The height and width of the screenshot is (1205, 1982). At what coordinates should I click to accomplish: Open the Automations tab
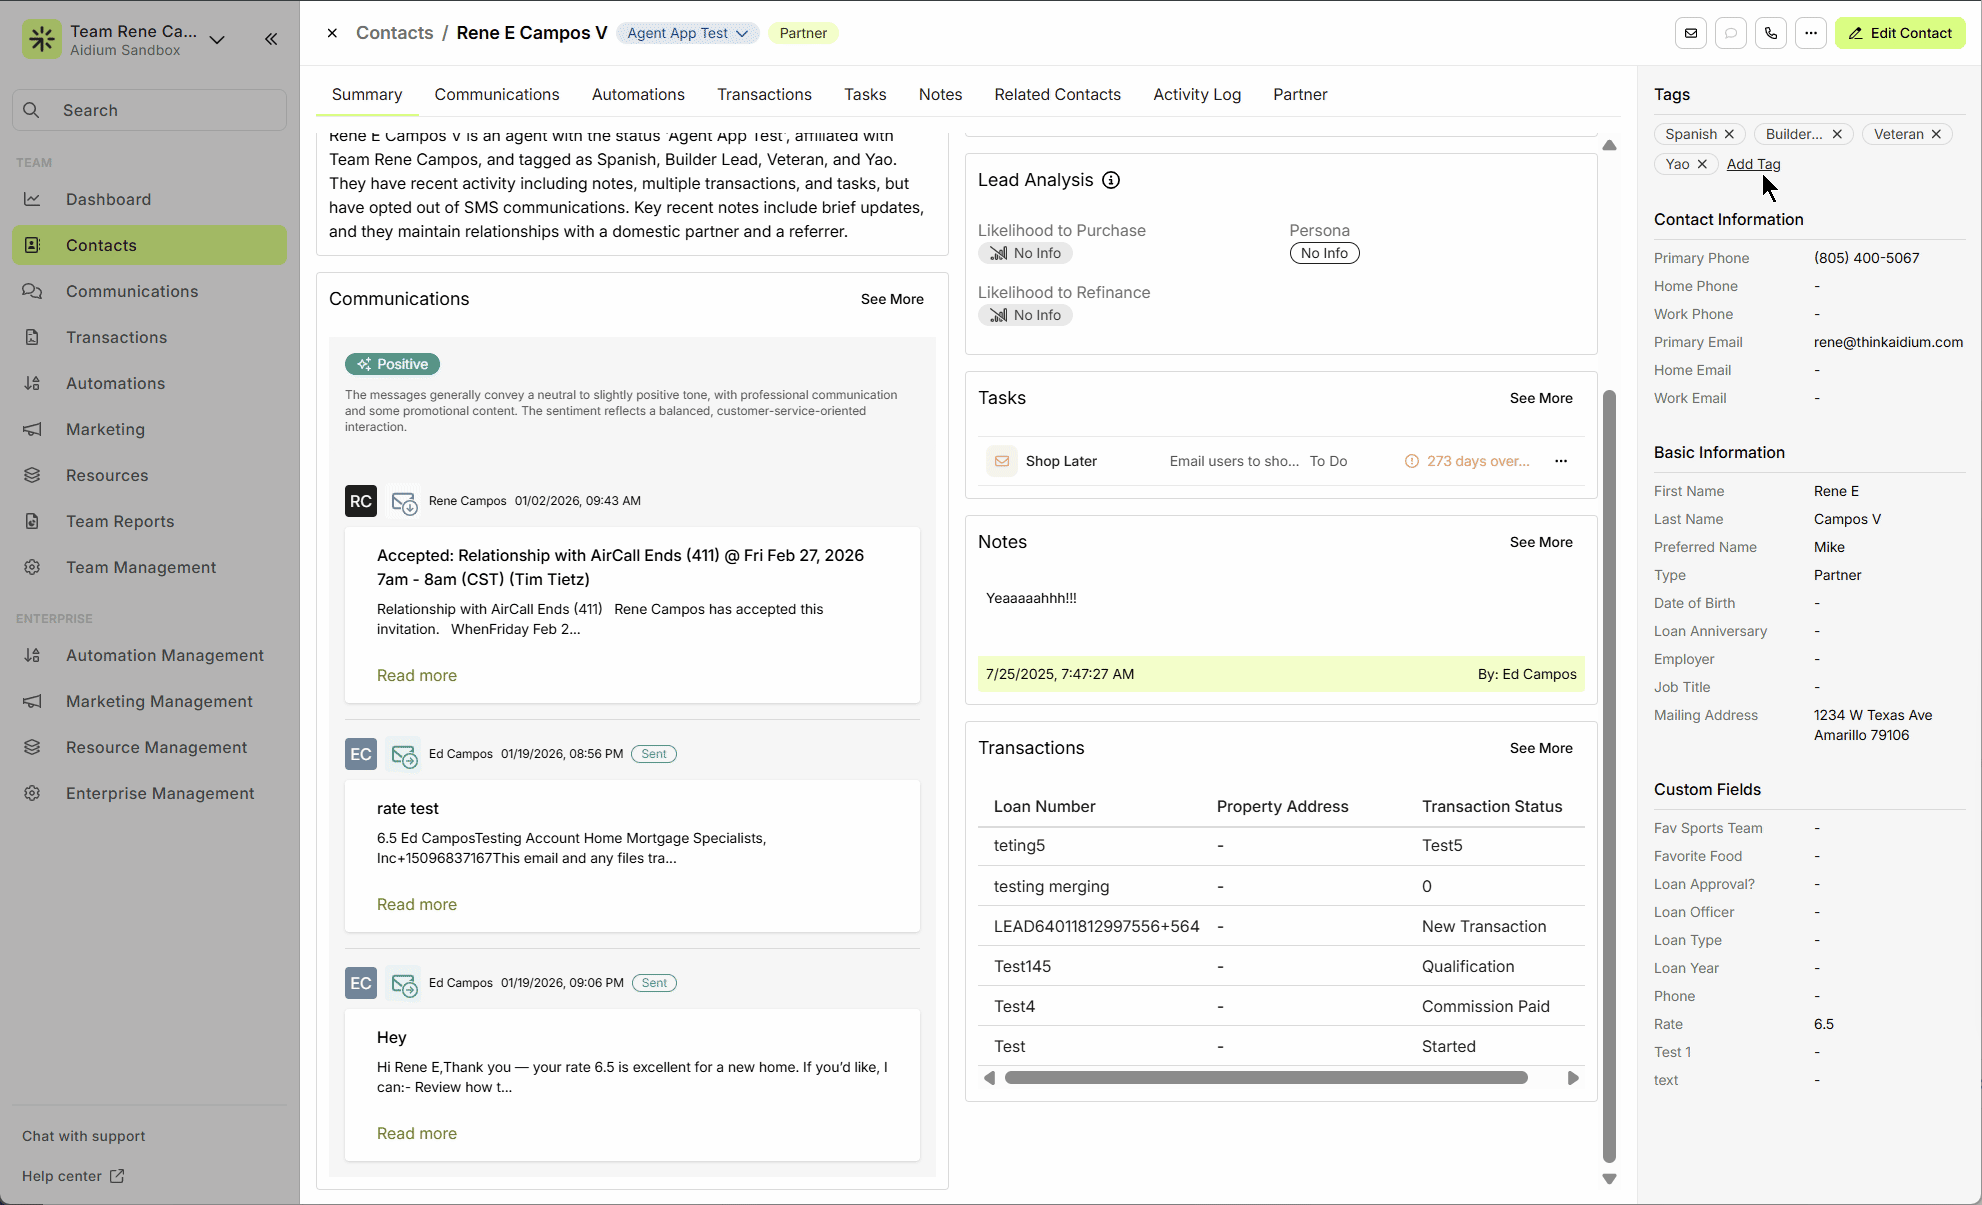pos(638,94)
